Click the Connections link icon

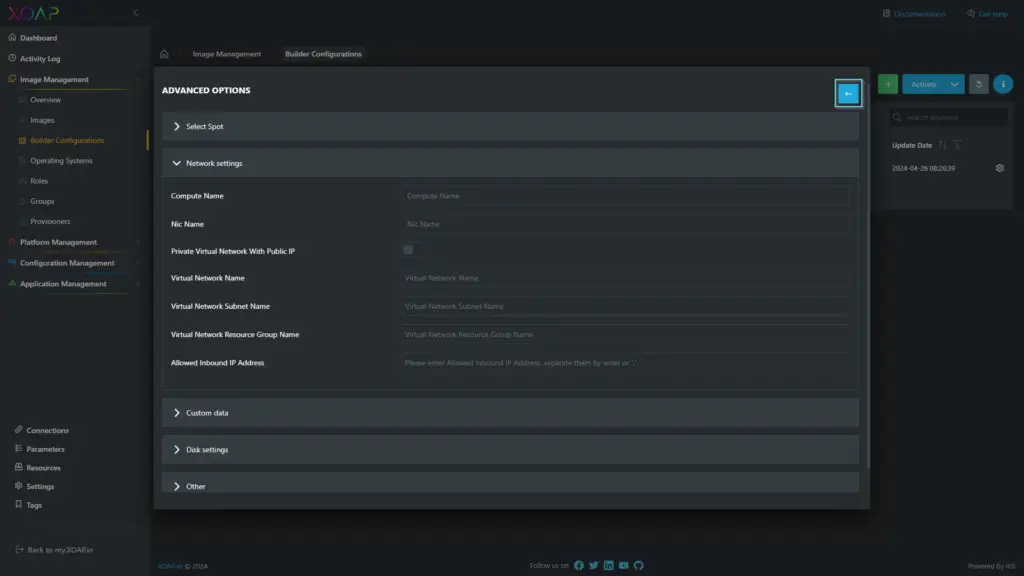(x=18, y=430)
